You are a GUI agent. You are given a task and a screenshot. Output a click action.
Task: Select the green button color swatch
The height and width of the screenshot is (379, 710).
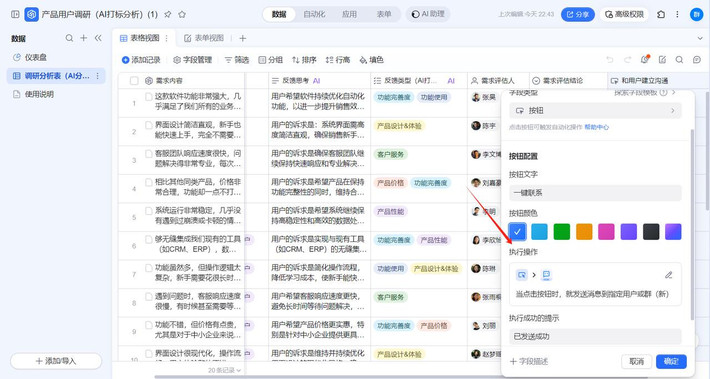point(561,232)
